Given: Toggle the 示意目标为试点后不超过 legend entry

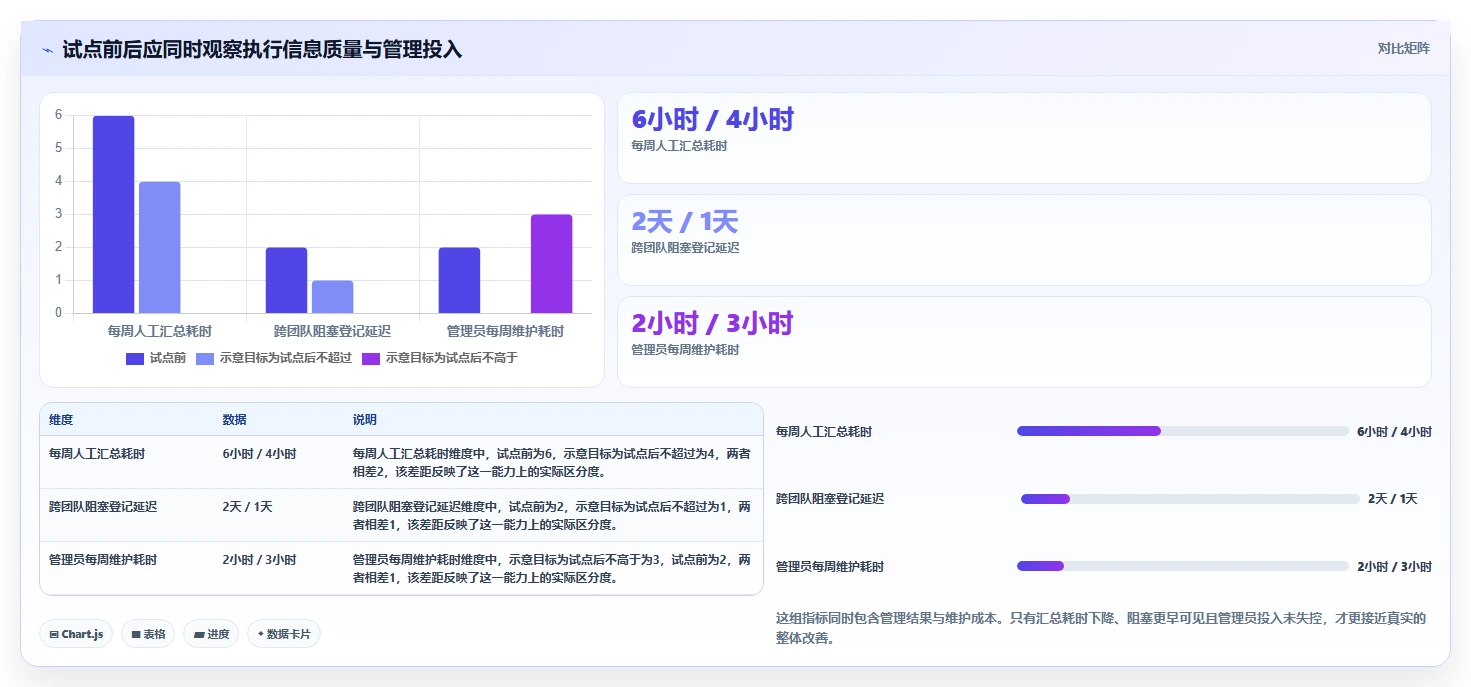Looking at the screenshot, I should tap(274, 358).
